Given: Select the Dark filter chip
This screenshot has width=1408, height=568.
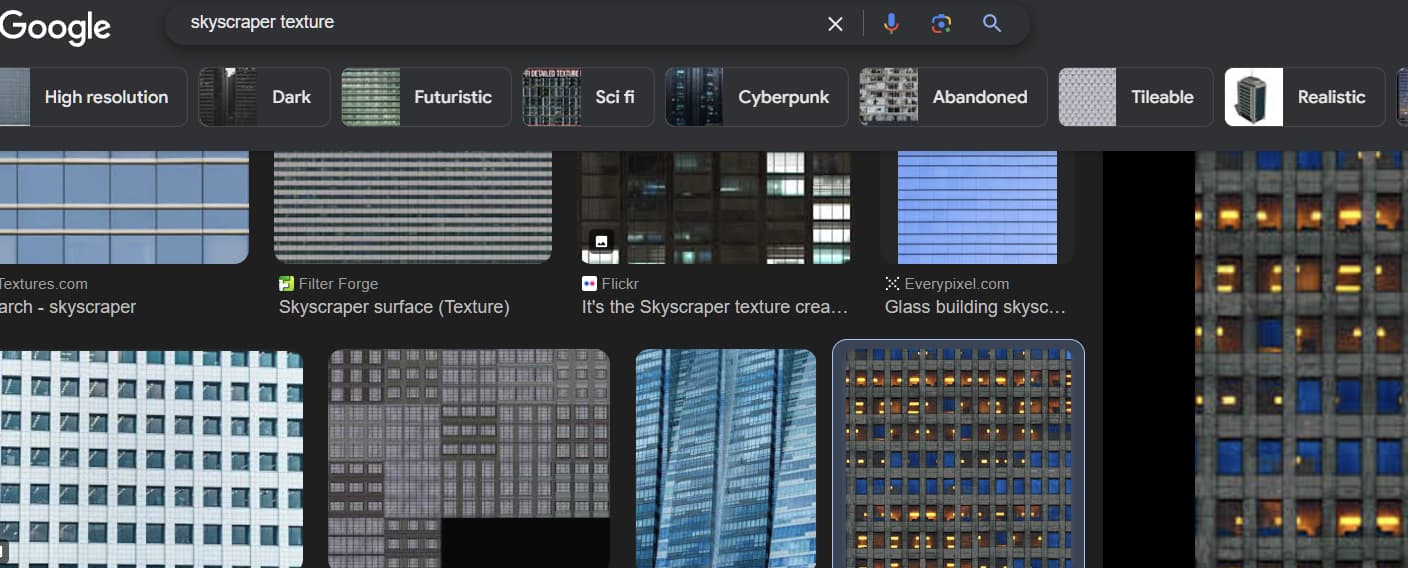Looking at the screenshot, I should point(265,97).
